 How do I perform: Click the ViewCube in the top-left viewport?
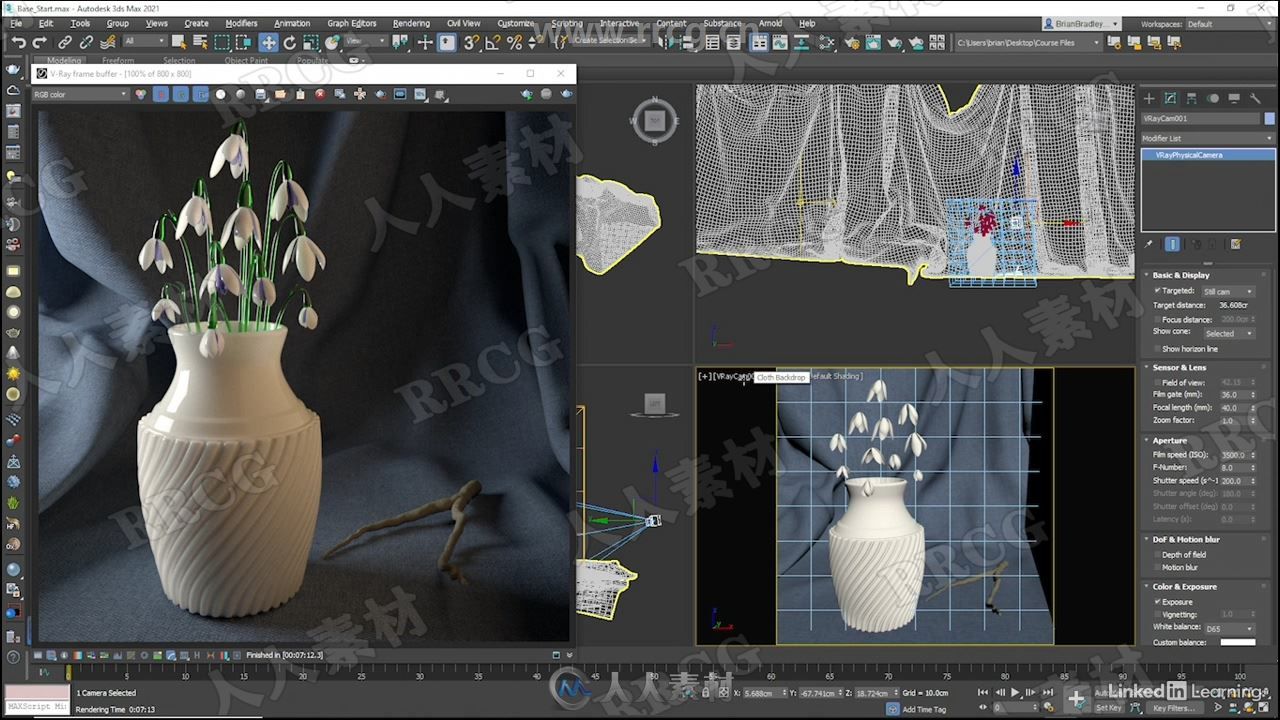[654, 121]
